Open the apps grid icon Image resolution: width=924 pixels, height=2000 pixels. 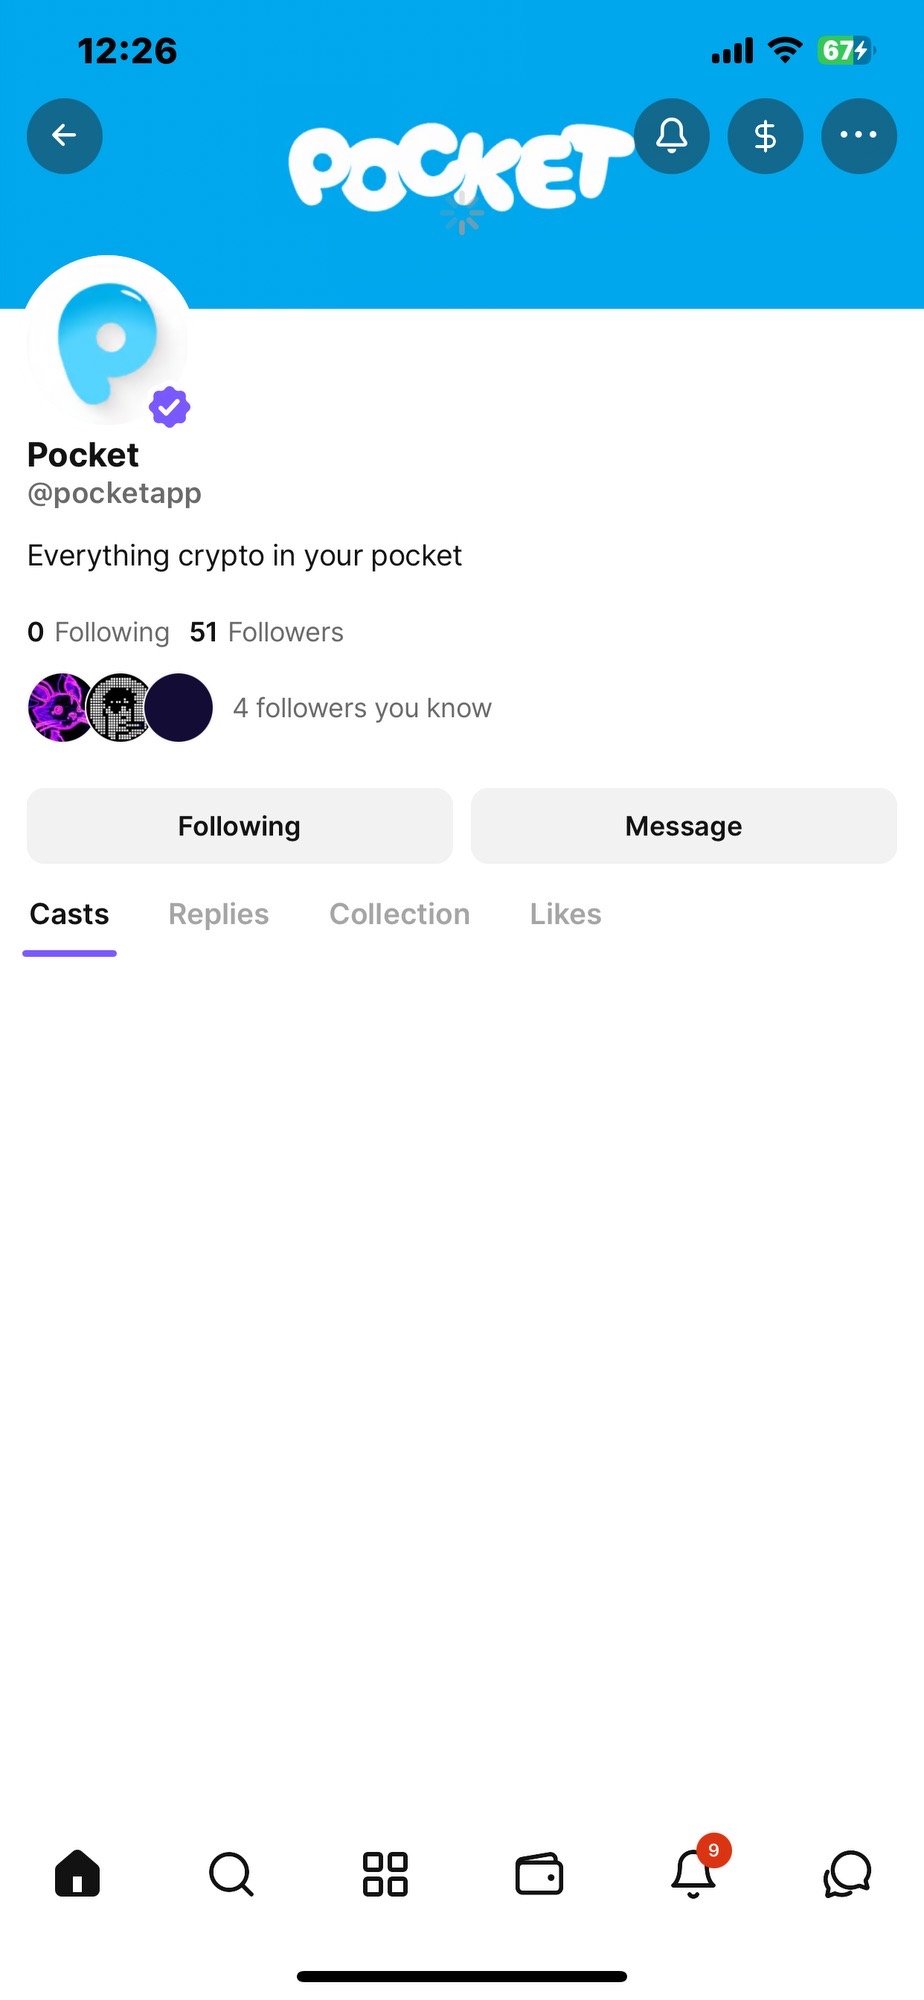coord(385,1873)
